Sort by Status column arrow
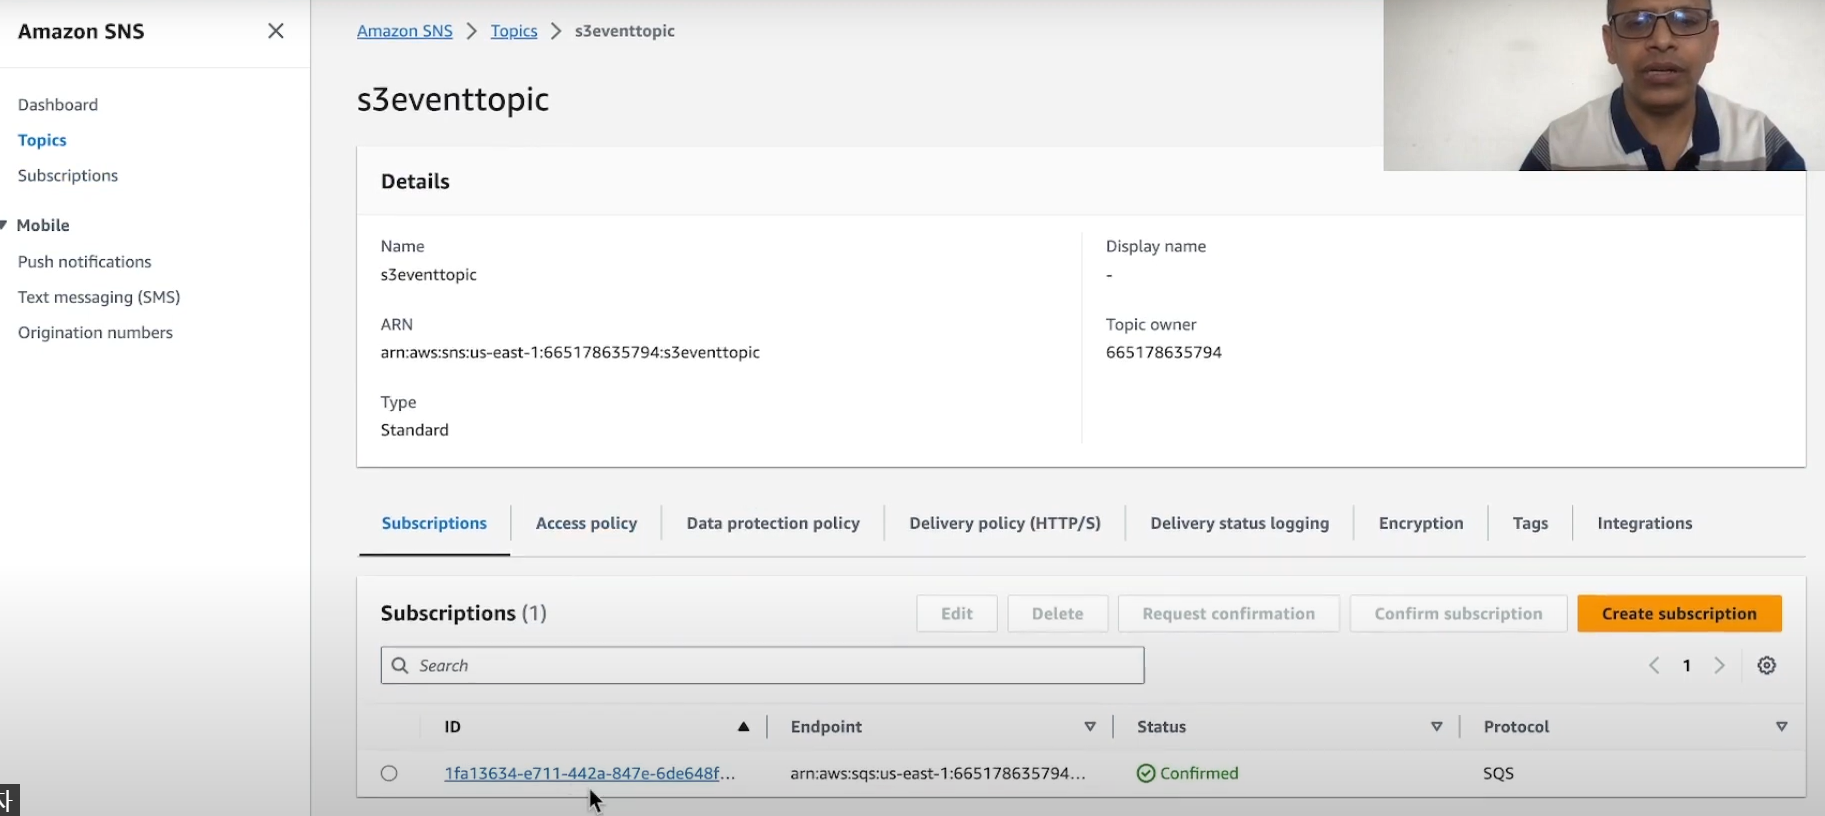The image size is (1825, 816). 1437,727
